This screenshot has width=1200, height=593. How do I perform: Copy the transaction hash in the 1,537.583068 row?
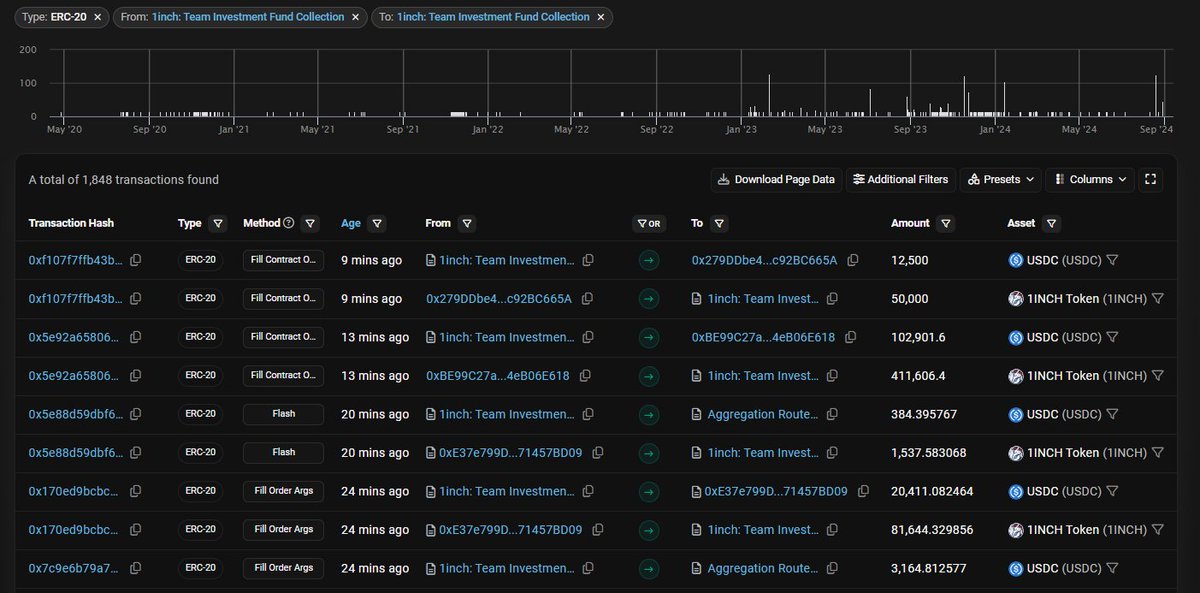pos(135,453)
